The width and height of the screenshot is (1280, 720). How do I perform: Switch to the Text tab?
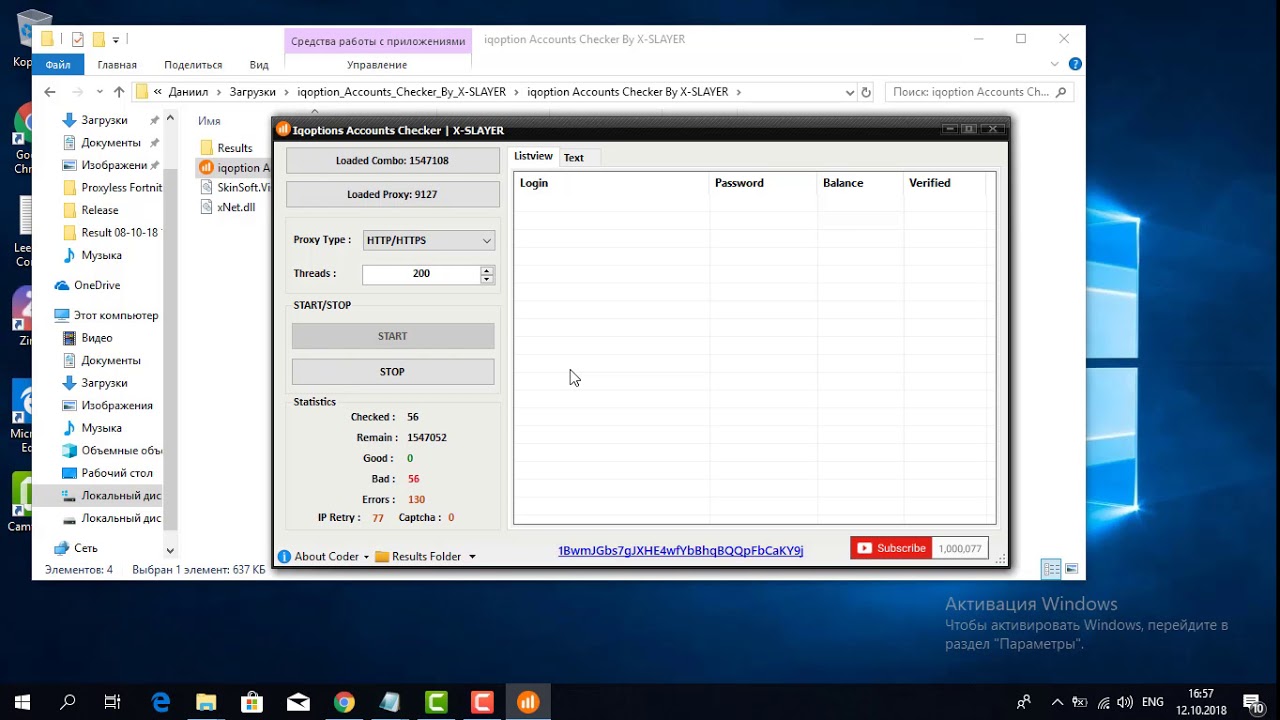[x=574, y=158]
